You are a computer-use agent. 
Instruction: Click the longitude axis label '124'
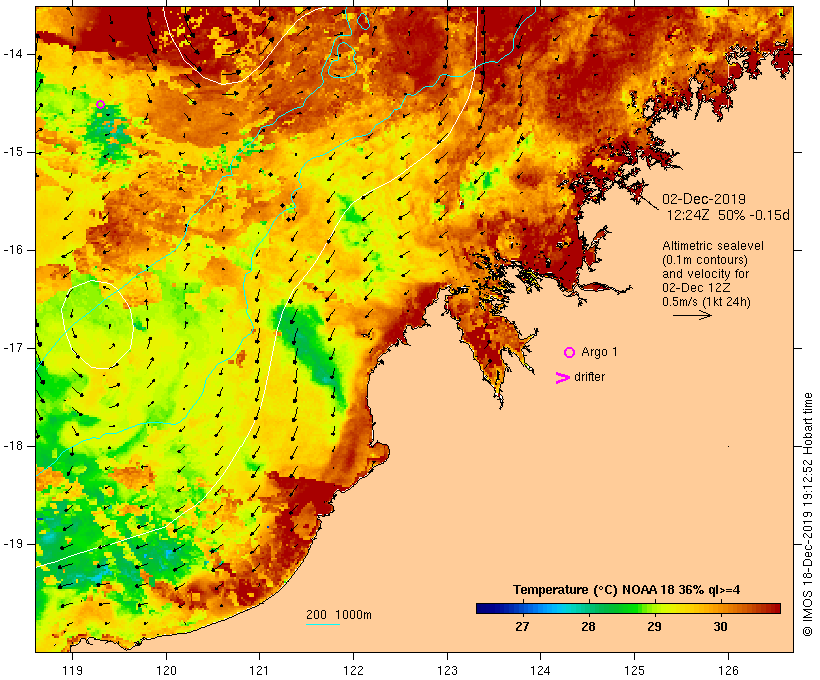pos(541,671)
